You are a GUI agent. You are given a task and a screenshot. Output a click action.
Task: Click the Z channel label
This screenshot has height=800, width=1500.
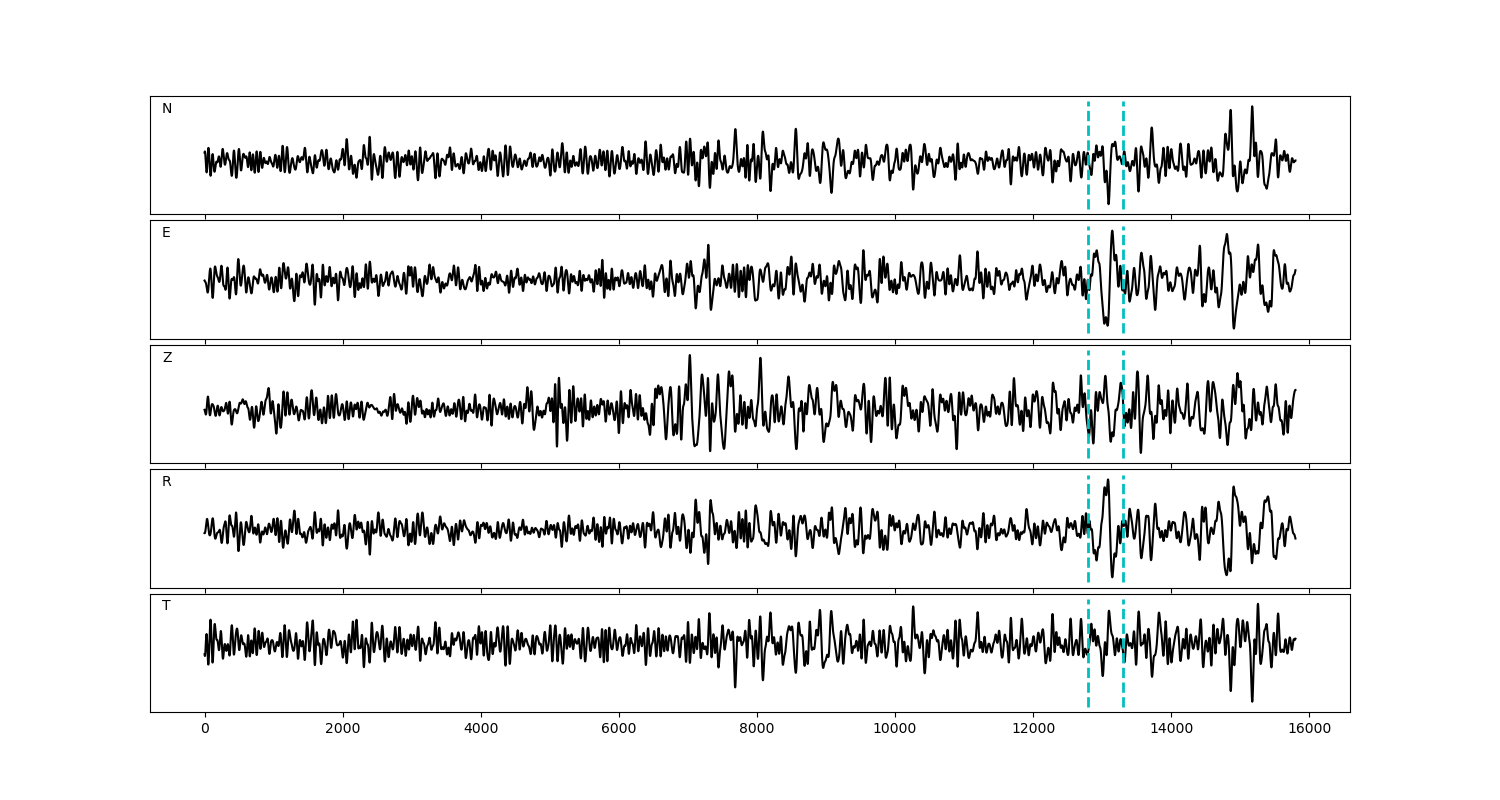pos(167,358)
